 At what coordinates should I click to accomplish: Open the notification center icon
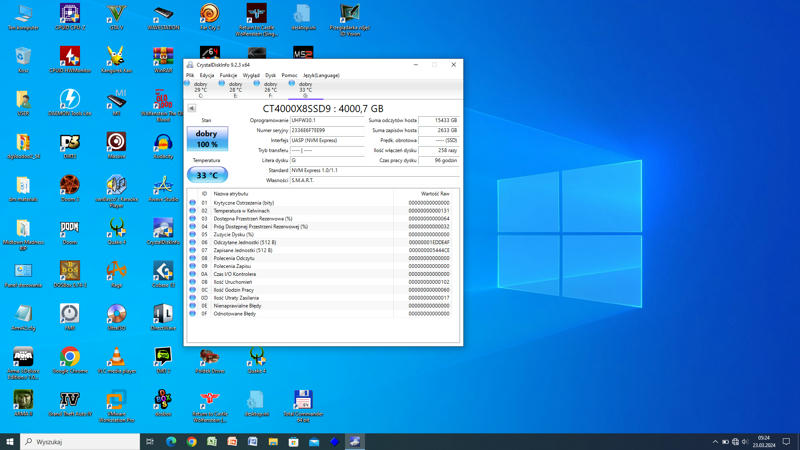786,442
